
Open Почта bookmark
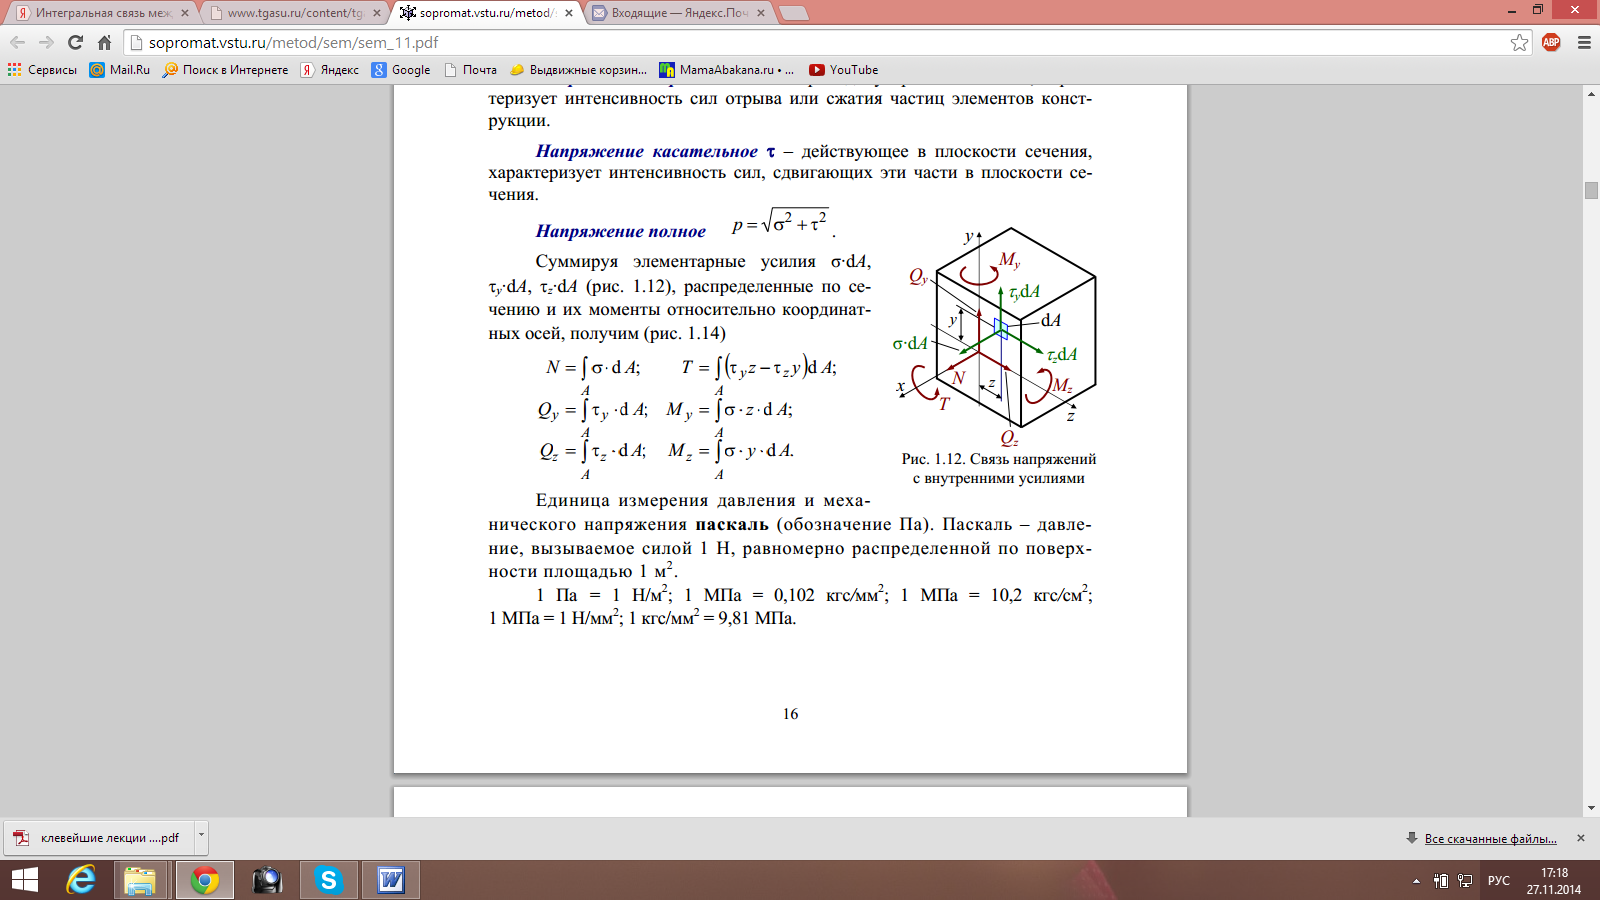(470, 70)
